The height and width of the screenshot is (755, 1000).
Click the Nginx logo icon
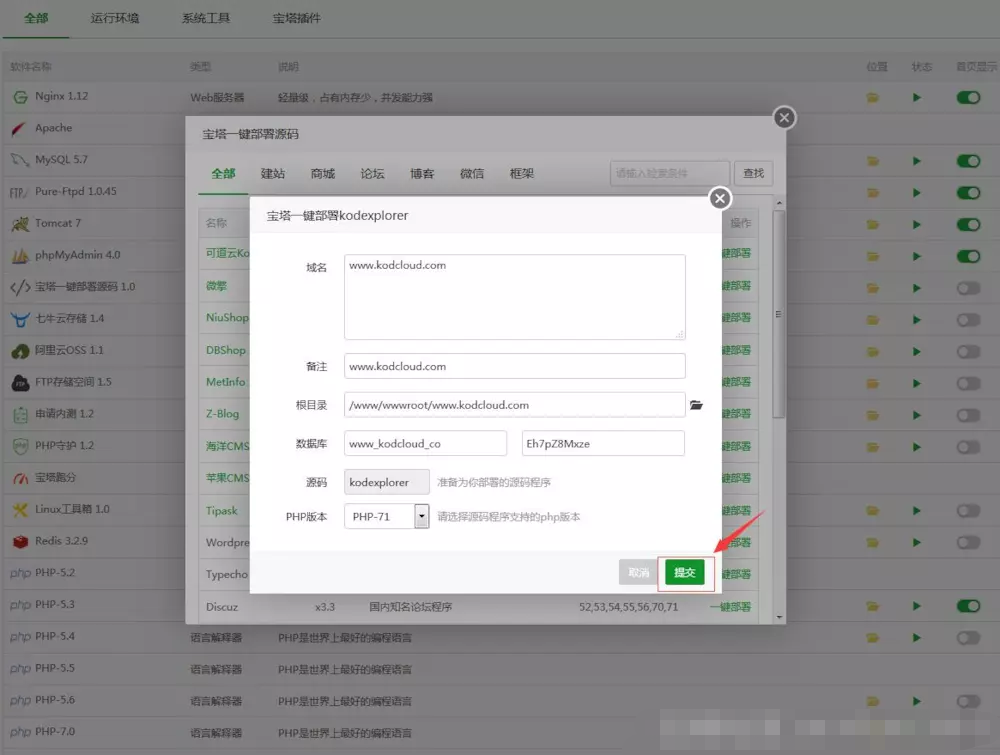tap(20, 97)
